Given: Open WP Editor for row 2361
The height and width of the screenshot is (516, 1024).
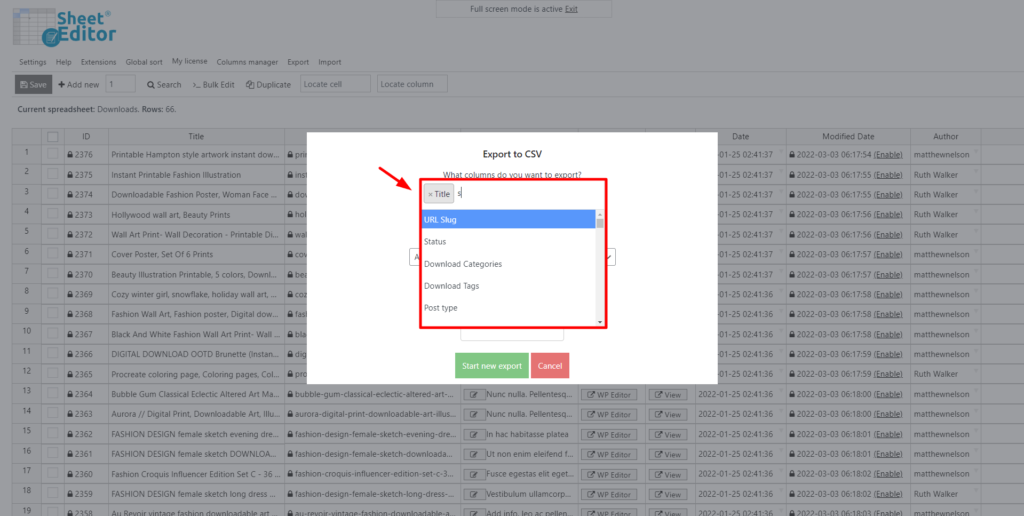Looking at the screenshot, I should (x=609, y=455).
